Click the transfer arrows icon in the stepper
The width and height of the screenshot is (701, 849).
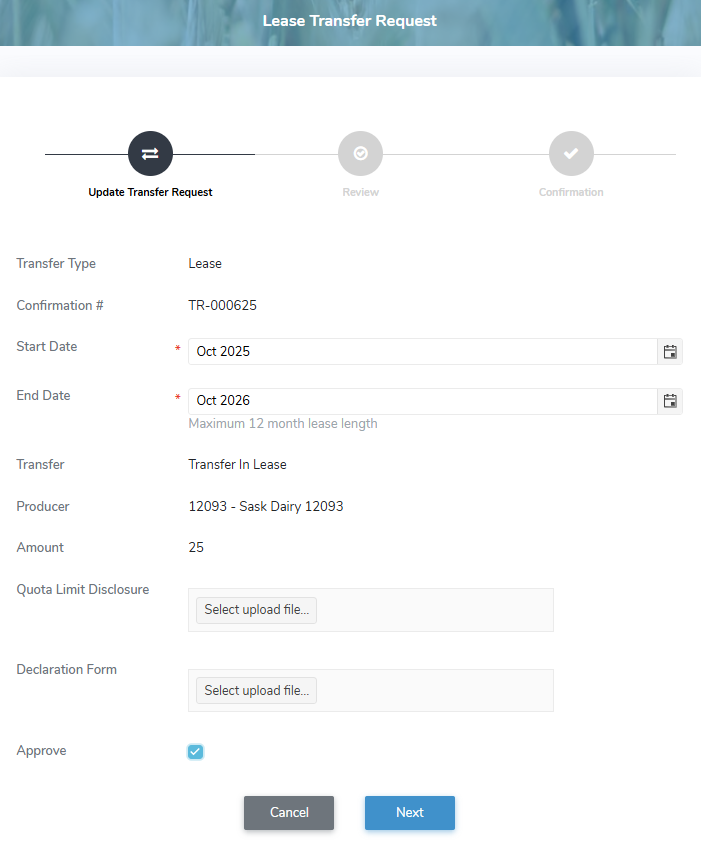pos(150,153)
